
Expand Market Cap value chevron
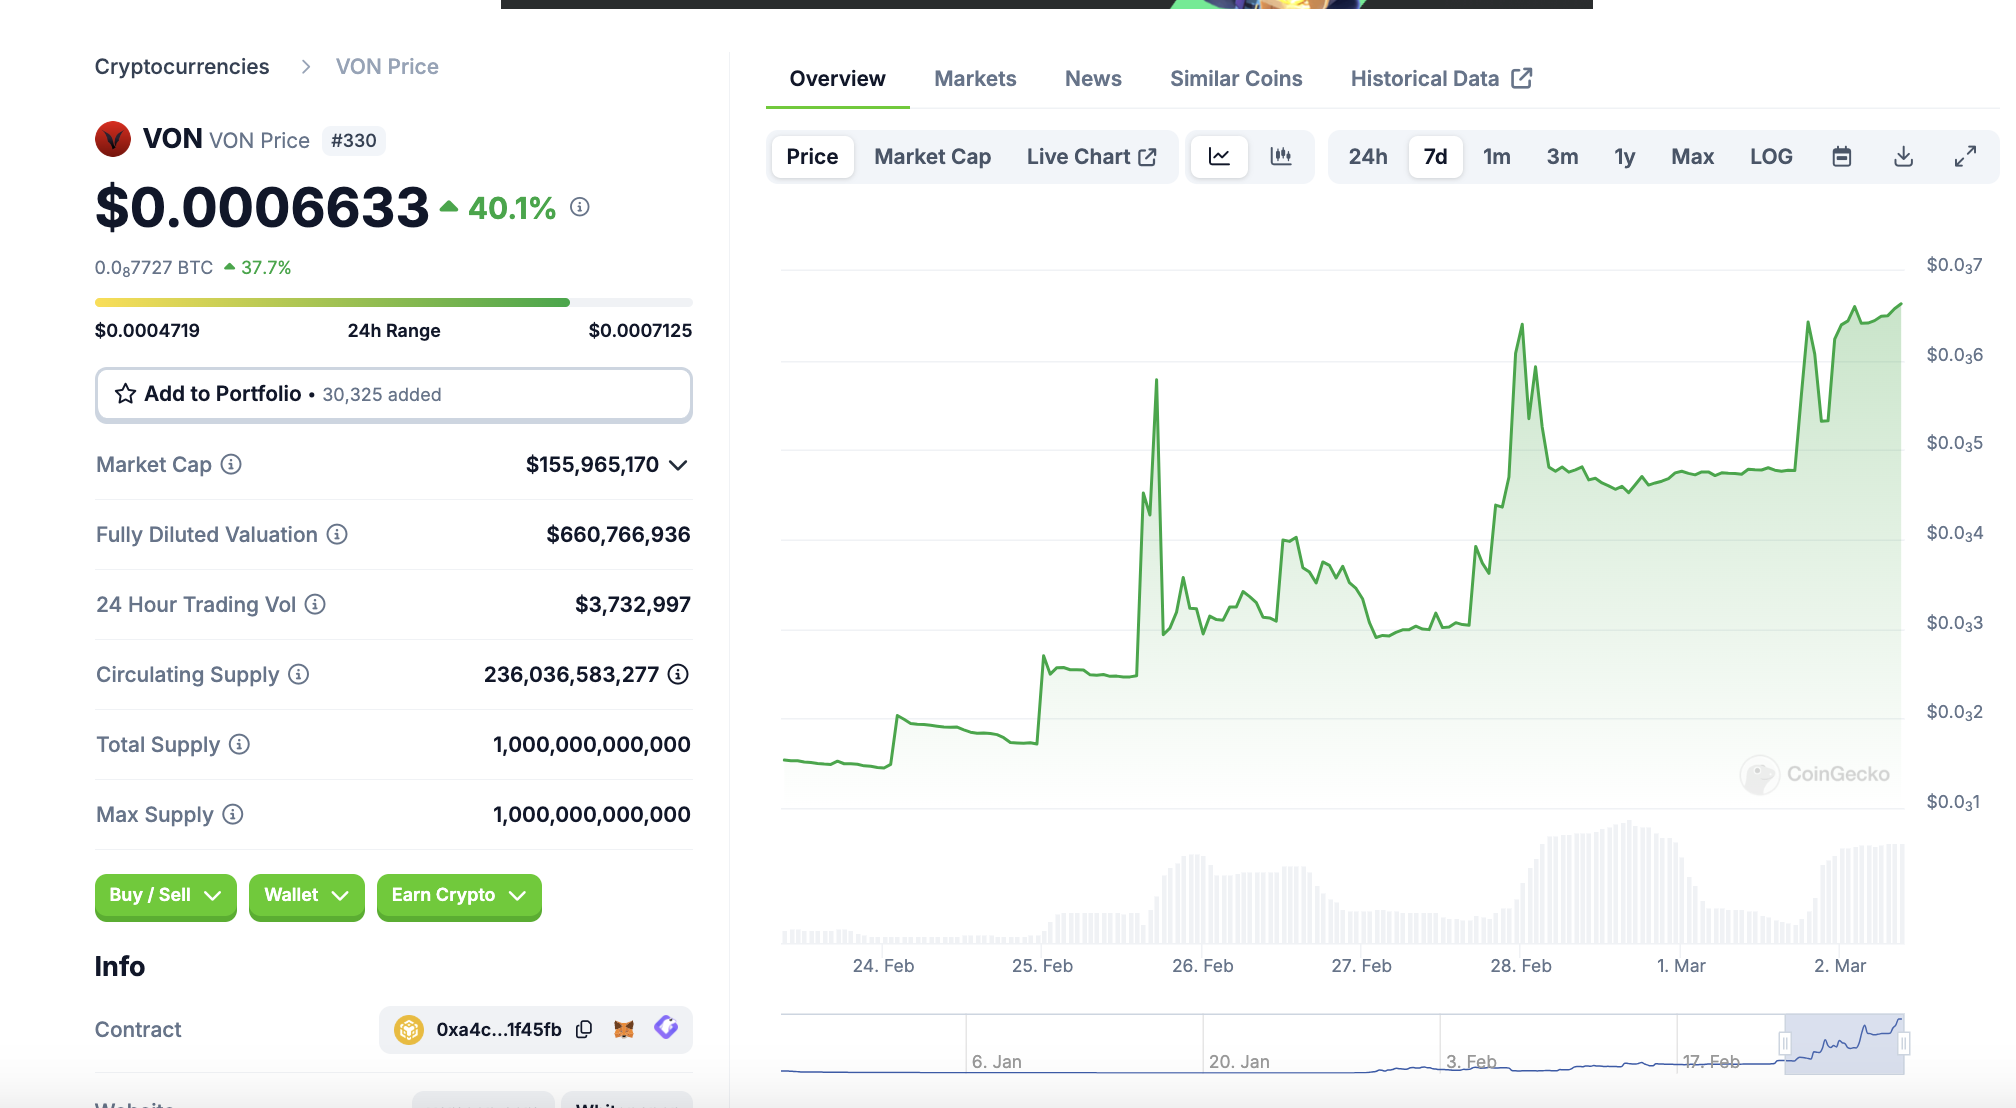(678, 465)
